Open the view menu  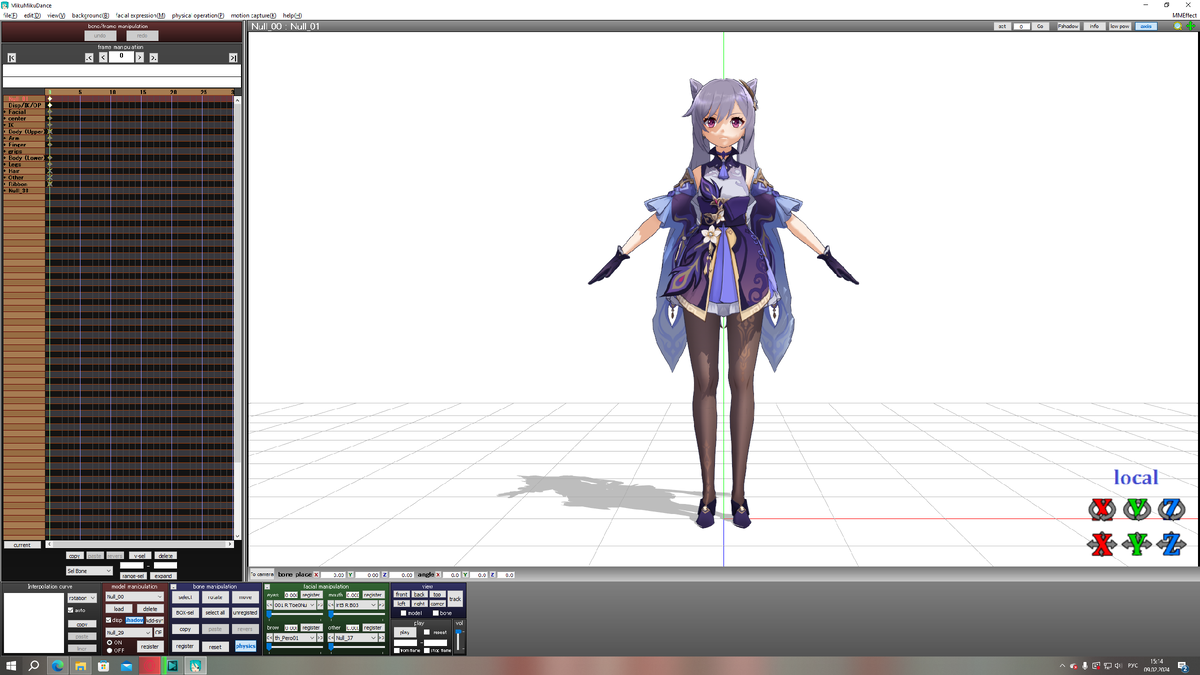click(x=56, y=16)
